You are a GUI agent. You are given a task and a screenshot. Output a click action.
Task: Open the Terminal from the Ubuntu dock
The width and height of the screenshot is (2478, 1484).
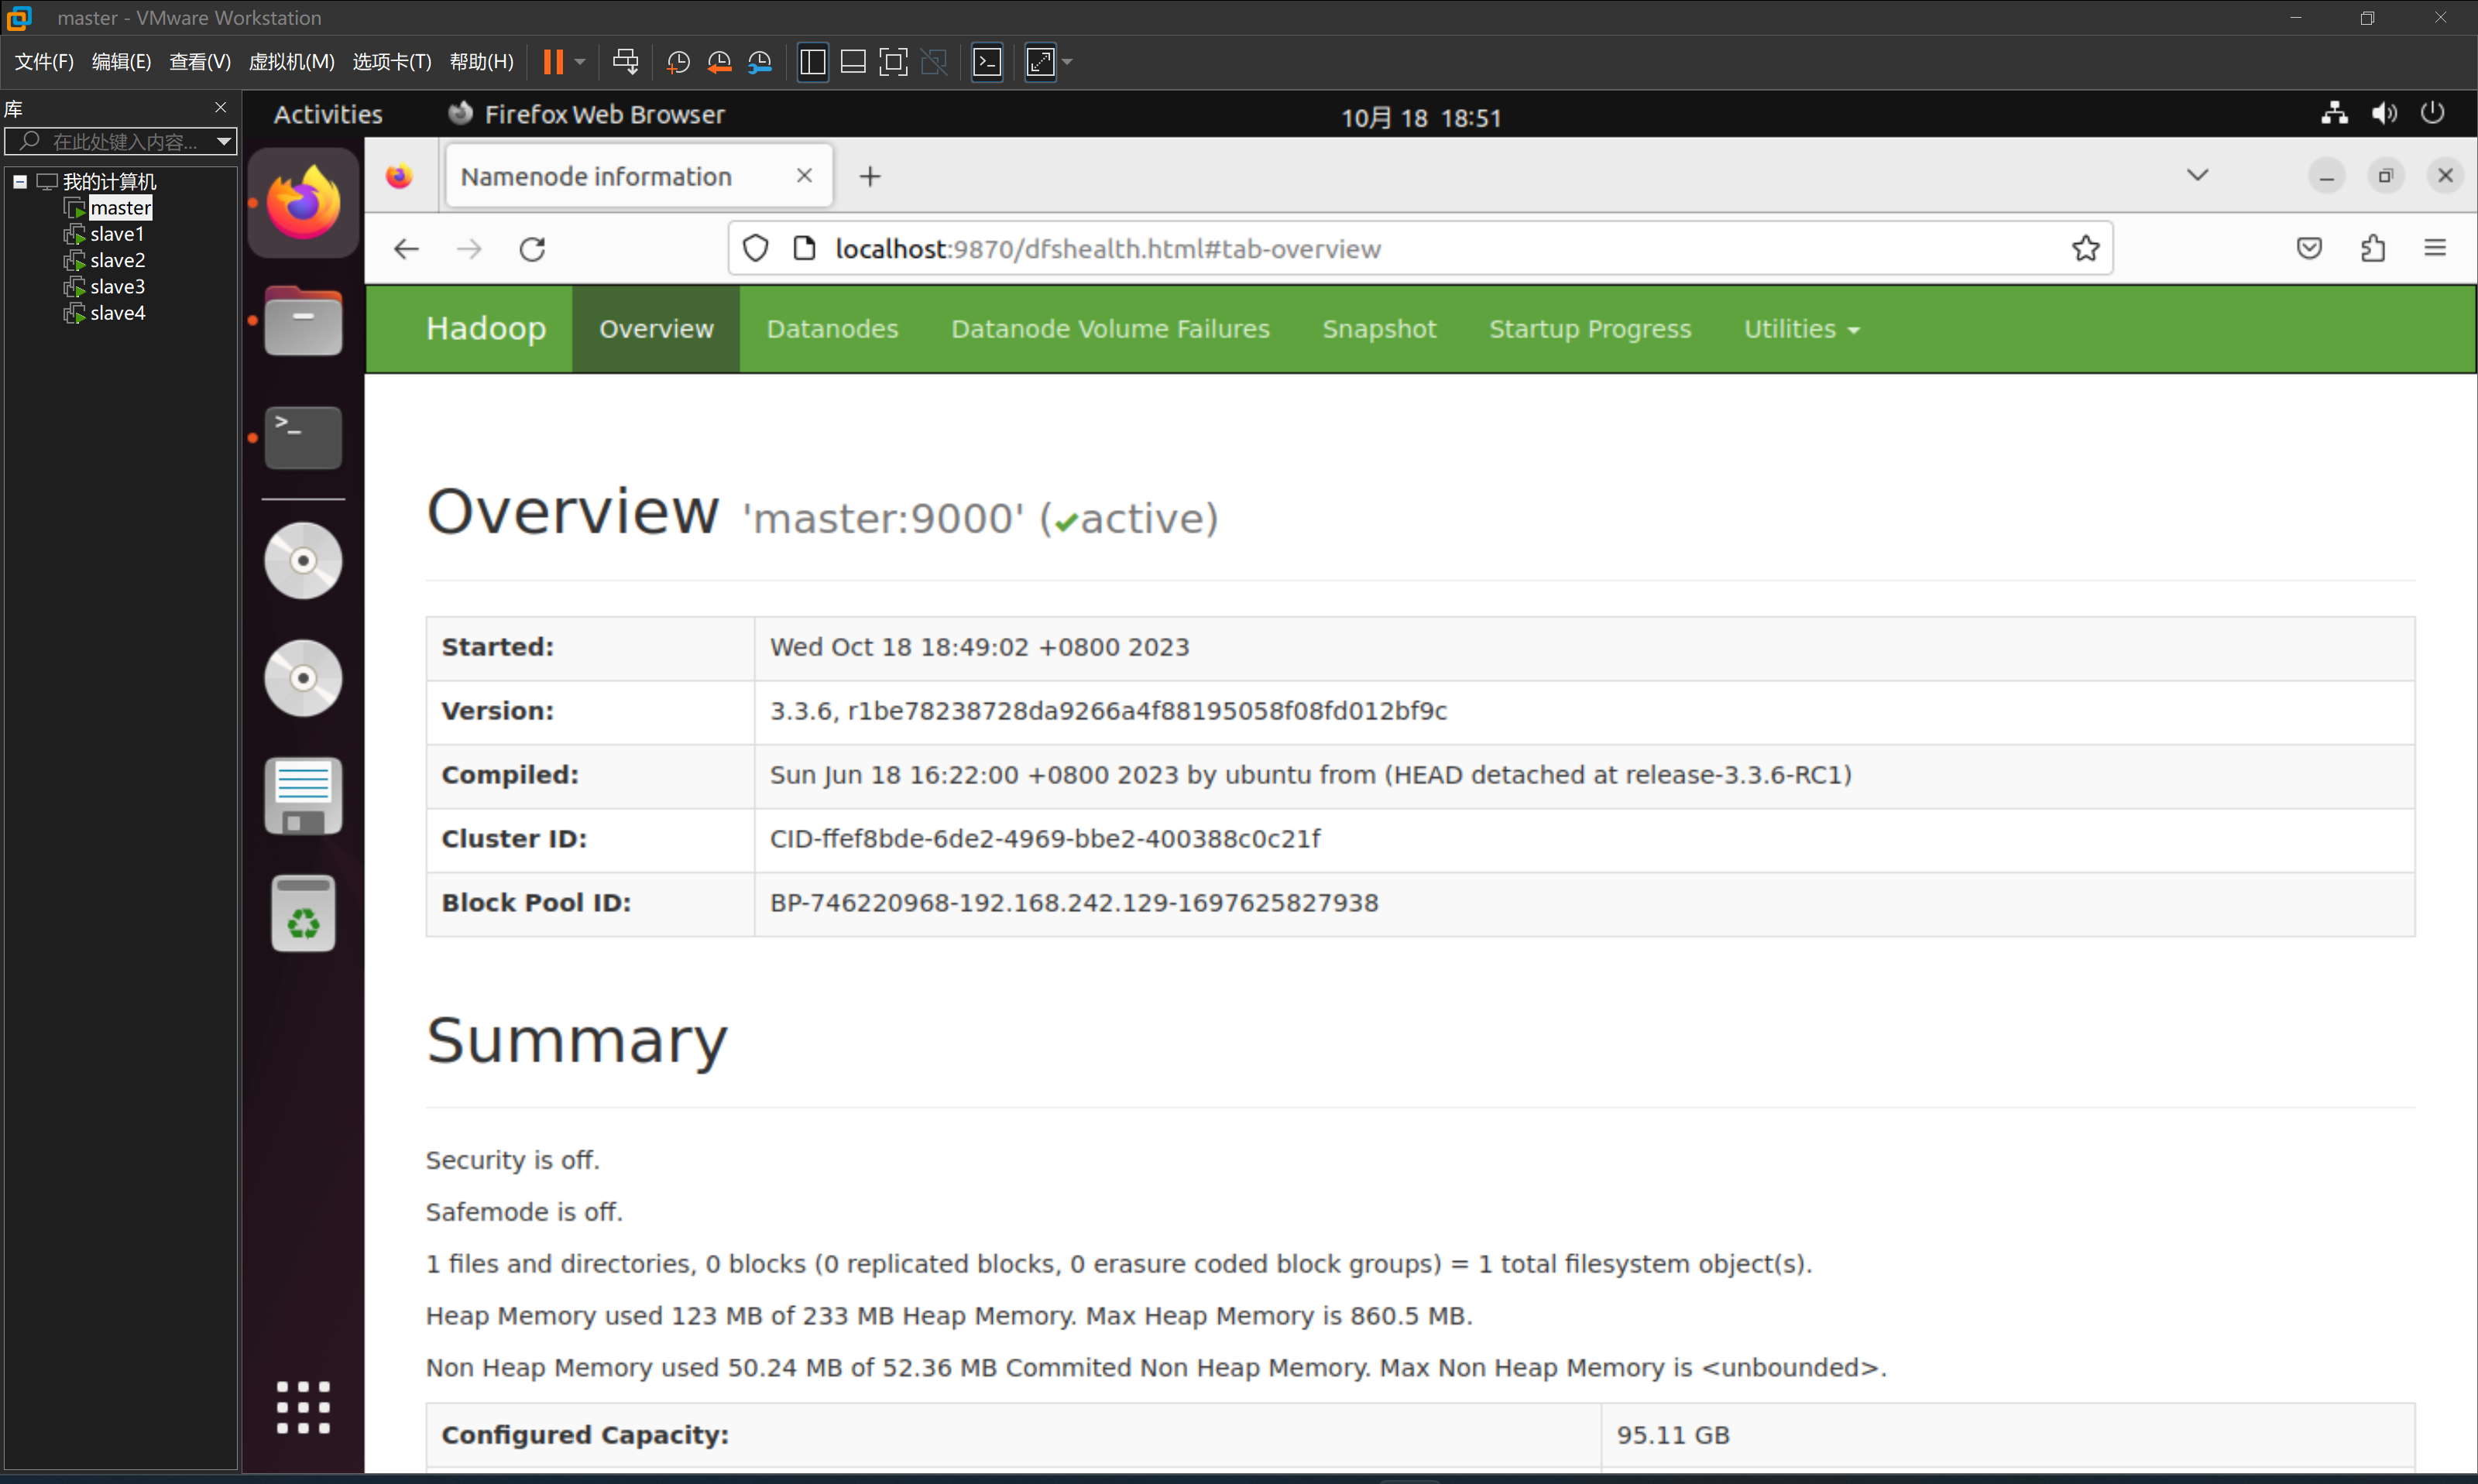303,437
